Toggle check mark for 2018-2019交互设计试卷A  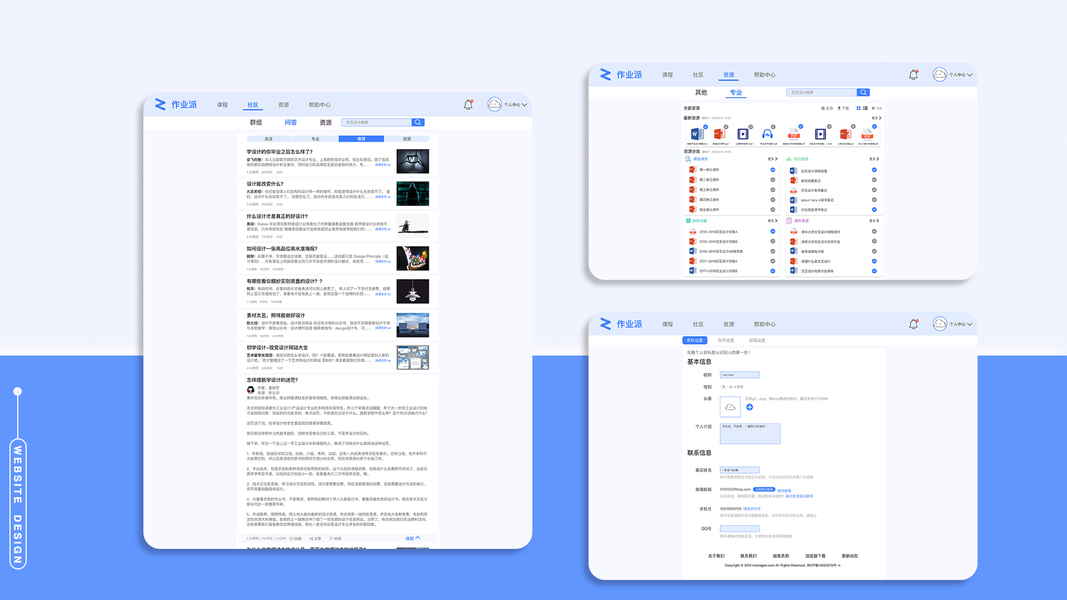[x=772, y=231]
